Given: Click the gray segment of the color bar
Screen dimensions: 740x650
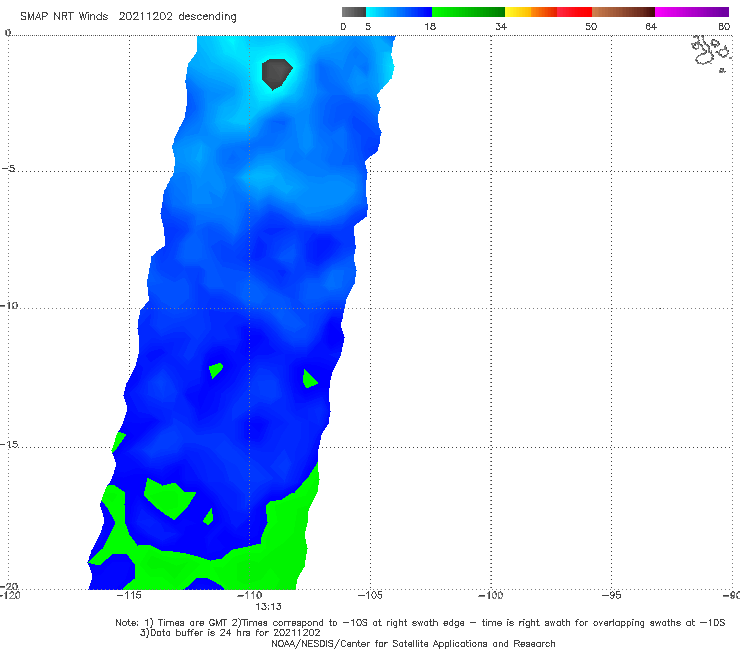Looking at the screenshot, I should pyautogui.click(x=353, y=12).
